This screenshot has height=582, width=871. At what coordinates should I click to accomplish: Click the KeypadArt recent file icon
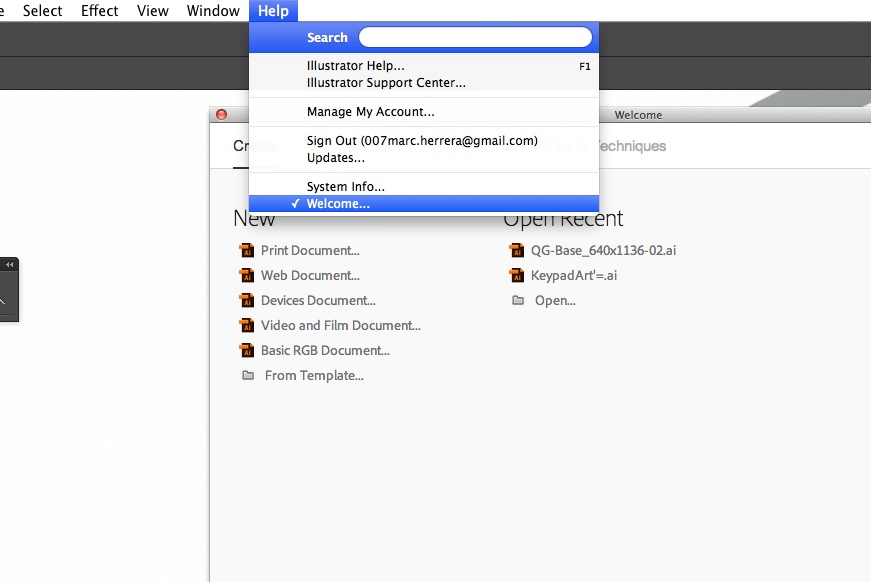click(517, 275)
